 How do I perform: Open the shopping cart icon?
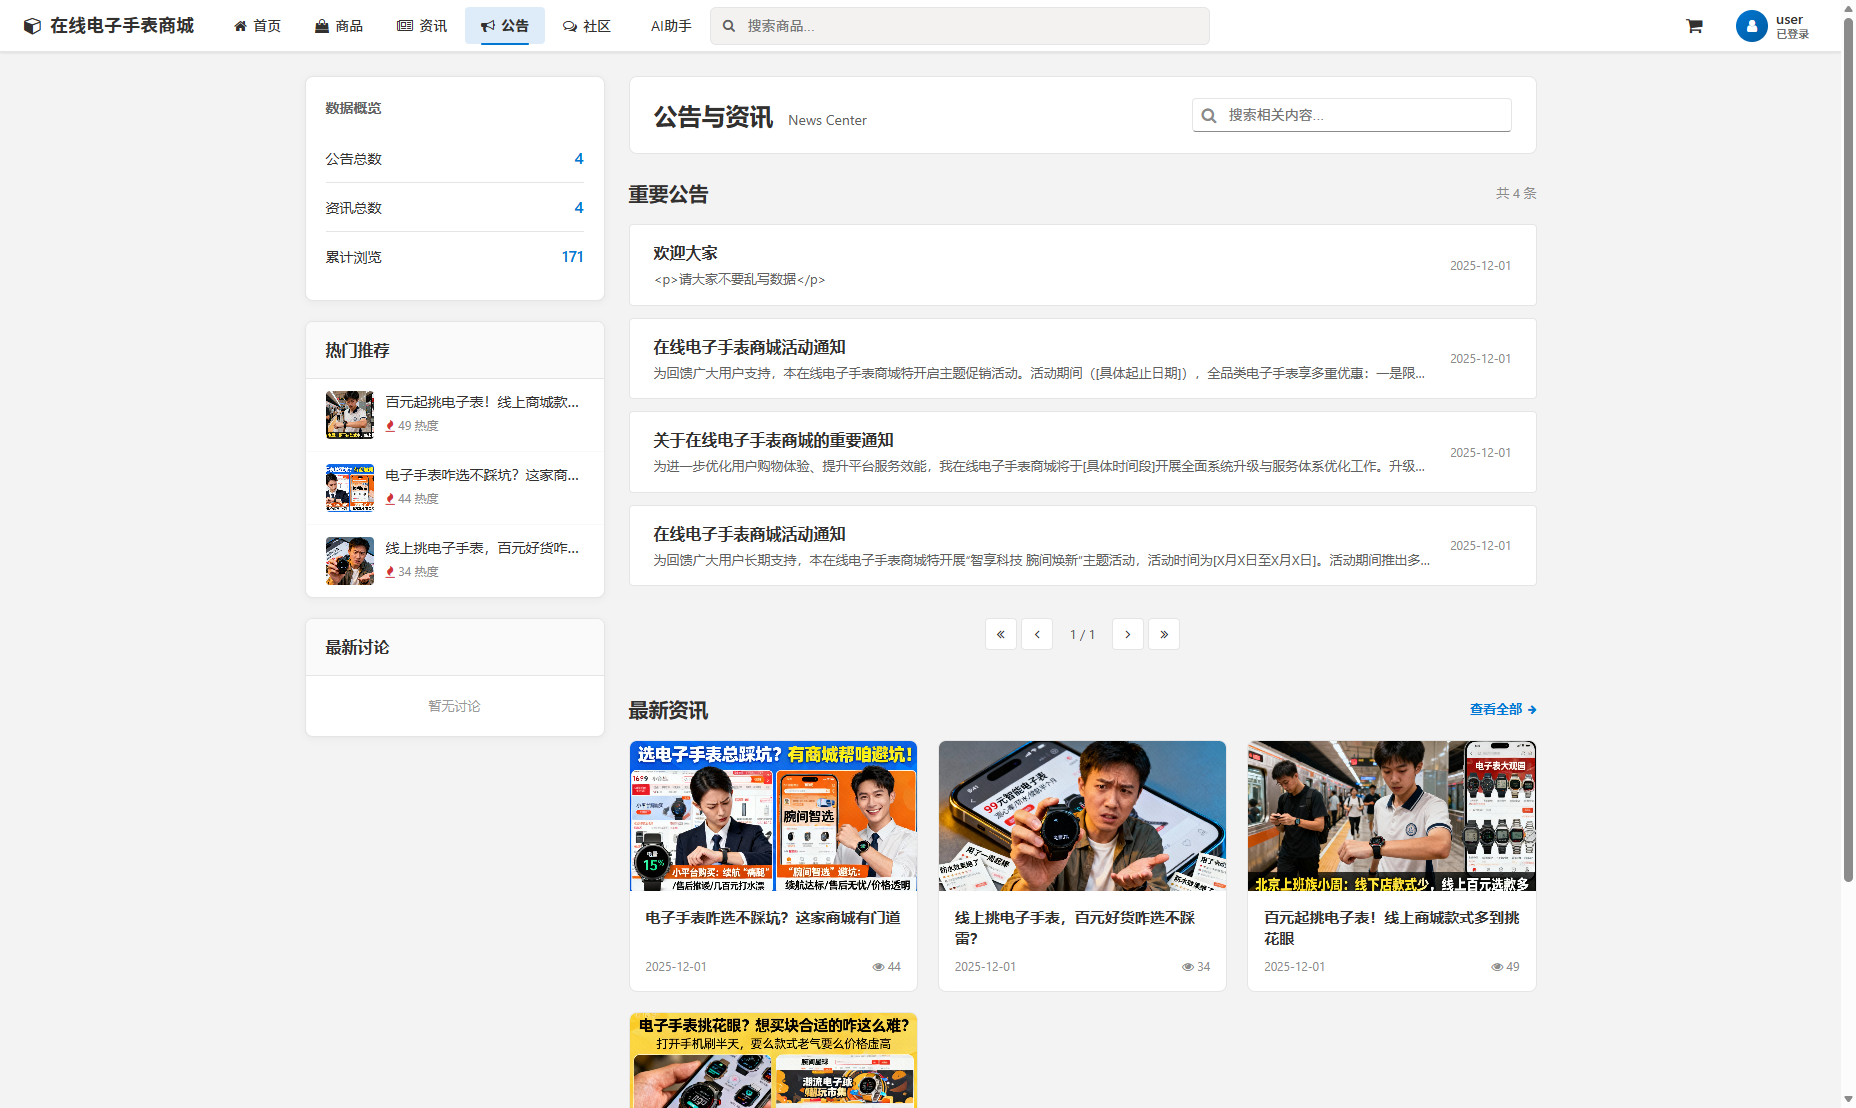tap(1694, 26)
